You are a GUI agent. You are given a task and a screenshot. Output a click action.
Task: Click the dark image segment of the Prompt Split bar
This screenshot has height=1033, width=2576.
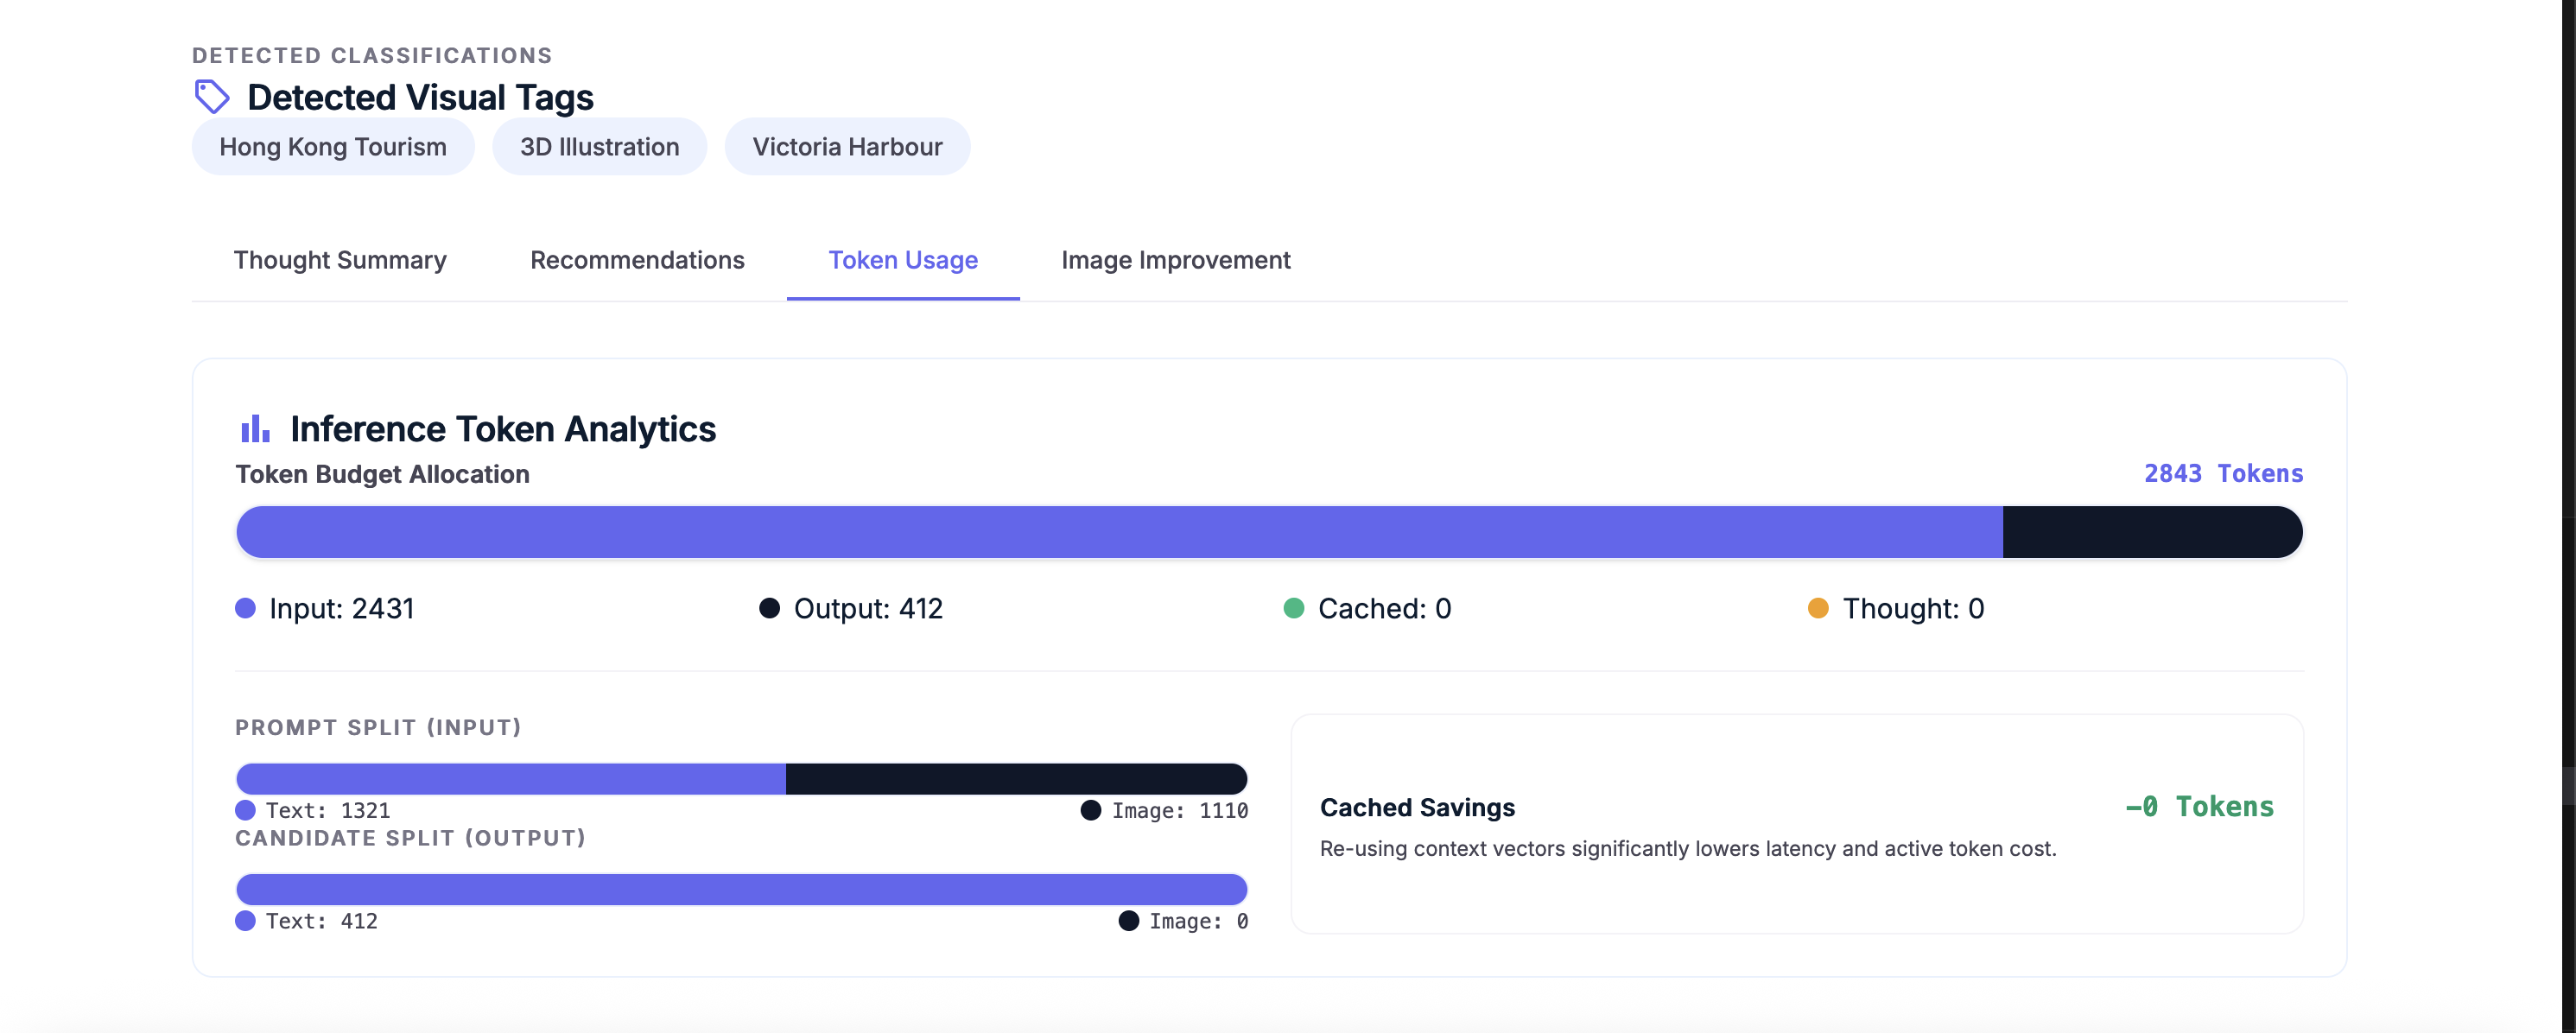(1016, 779)
